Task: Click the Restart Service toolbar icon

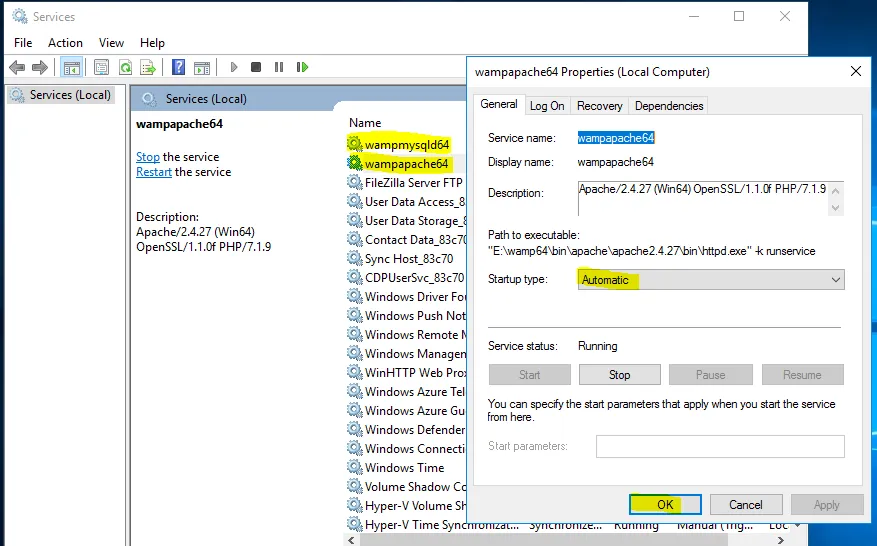Action: pyautogui.click(x=302, y=67)
